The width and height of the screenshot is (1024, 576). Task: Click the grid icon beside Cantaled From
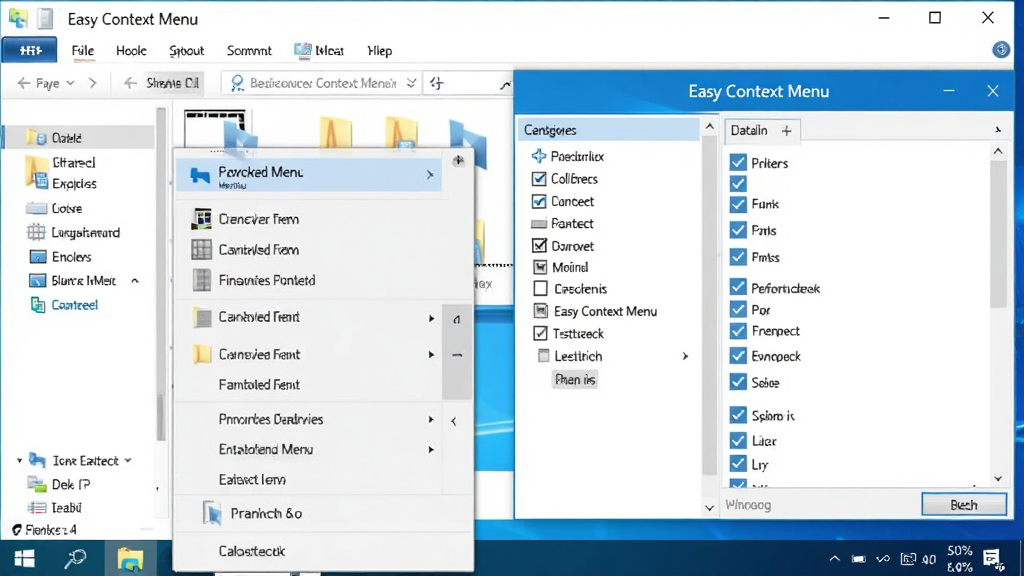201,249
